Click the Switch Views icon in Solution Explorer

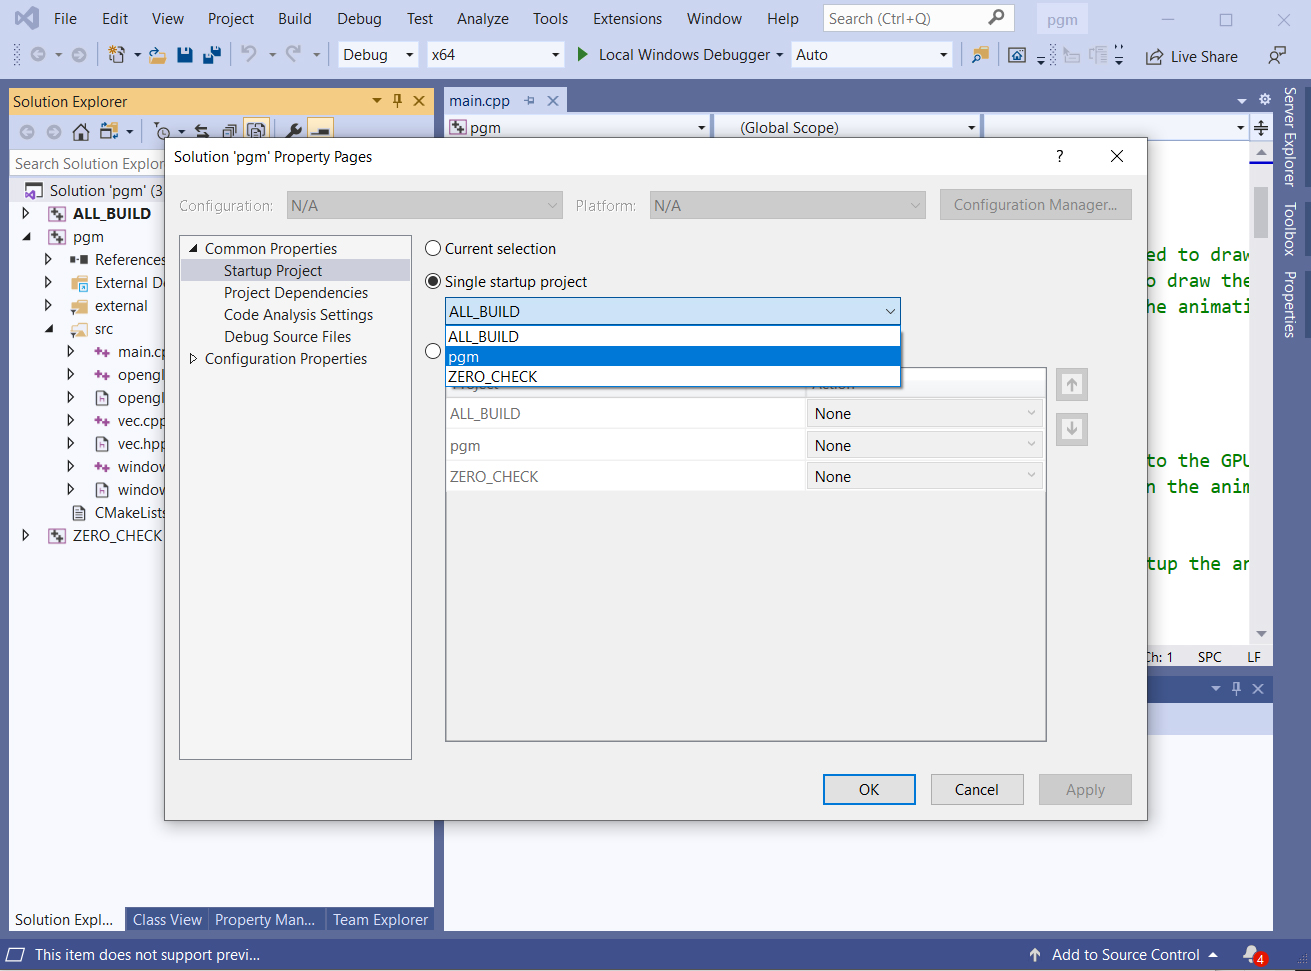tap(109, 131)
